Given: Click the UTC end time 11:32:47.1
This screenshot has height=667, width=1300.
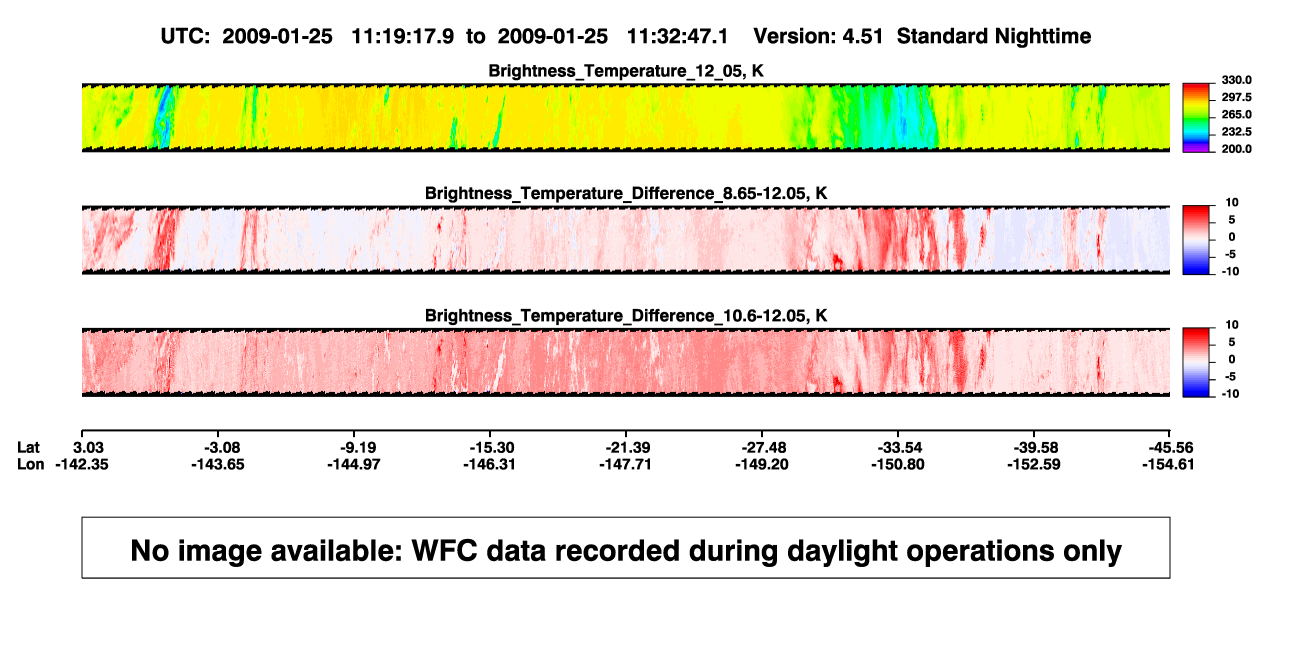Looking at the screenshot, I should coord(679,36).
